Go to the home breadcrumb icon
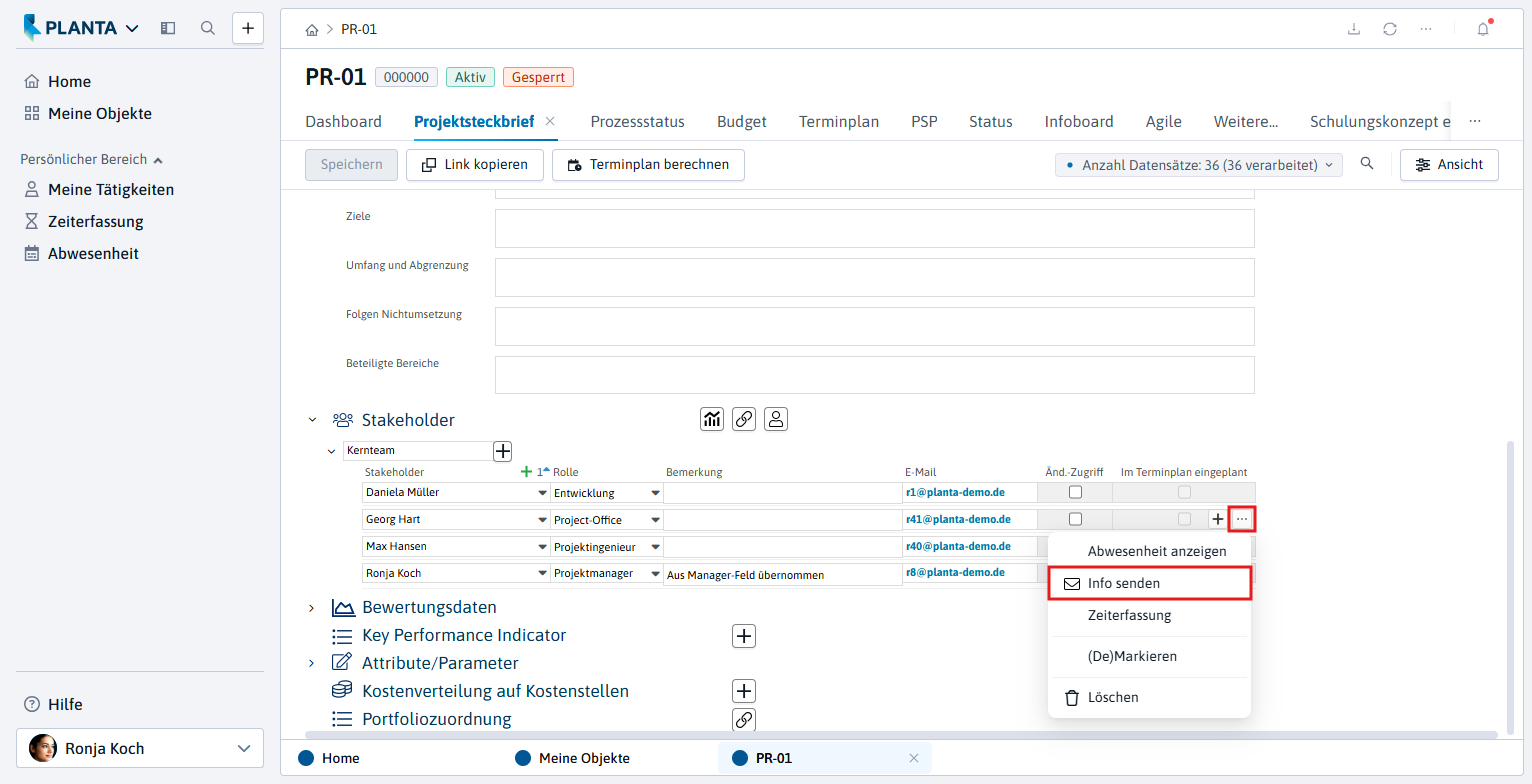 [x=312, y=29]
